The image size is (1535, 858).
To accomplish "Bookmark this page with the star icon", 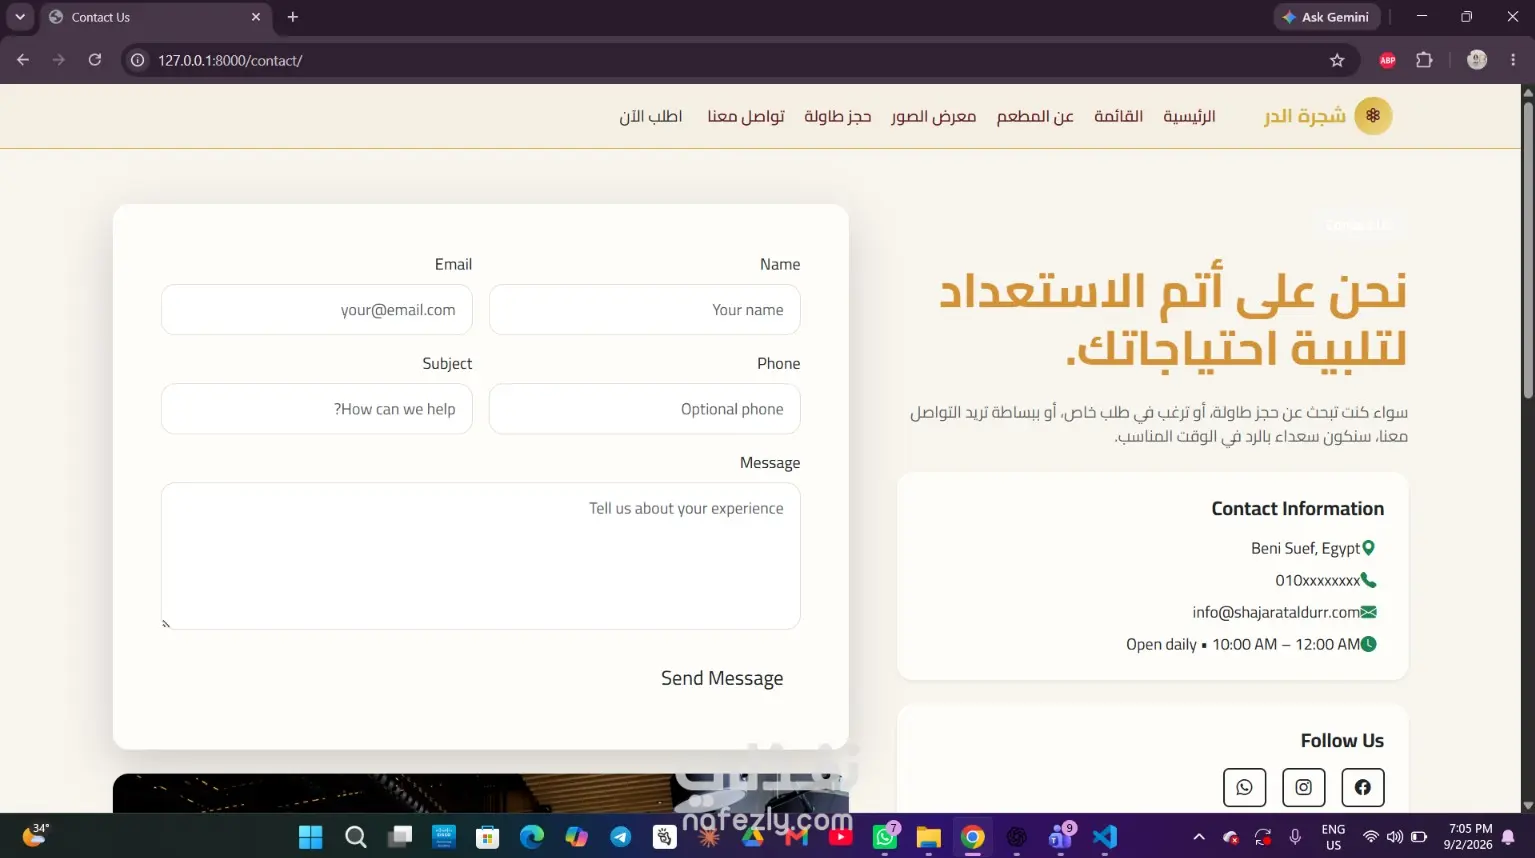I will (x=1337, y=60).
